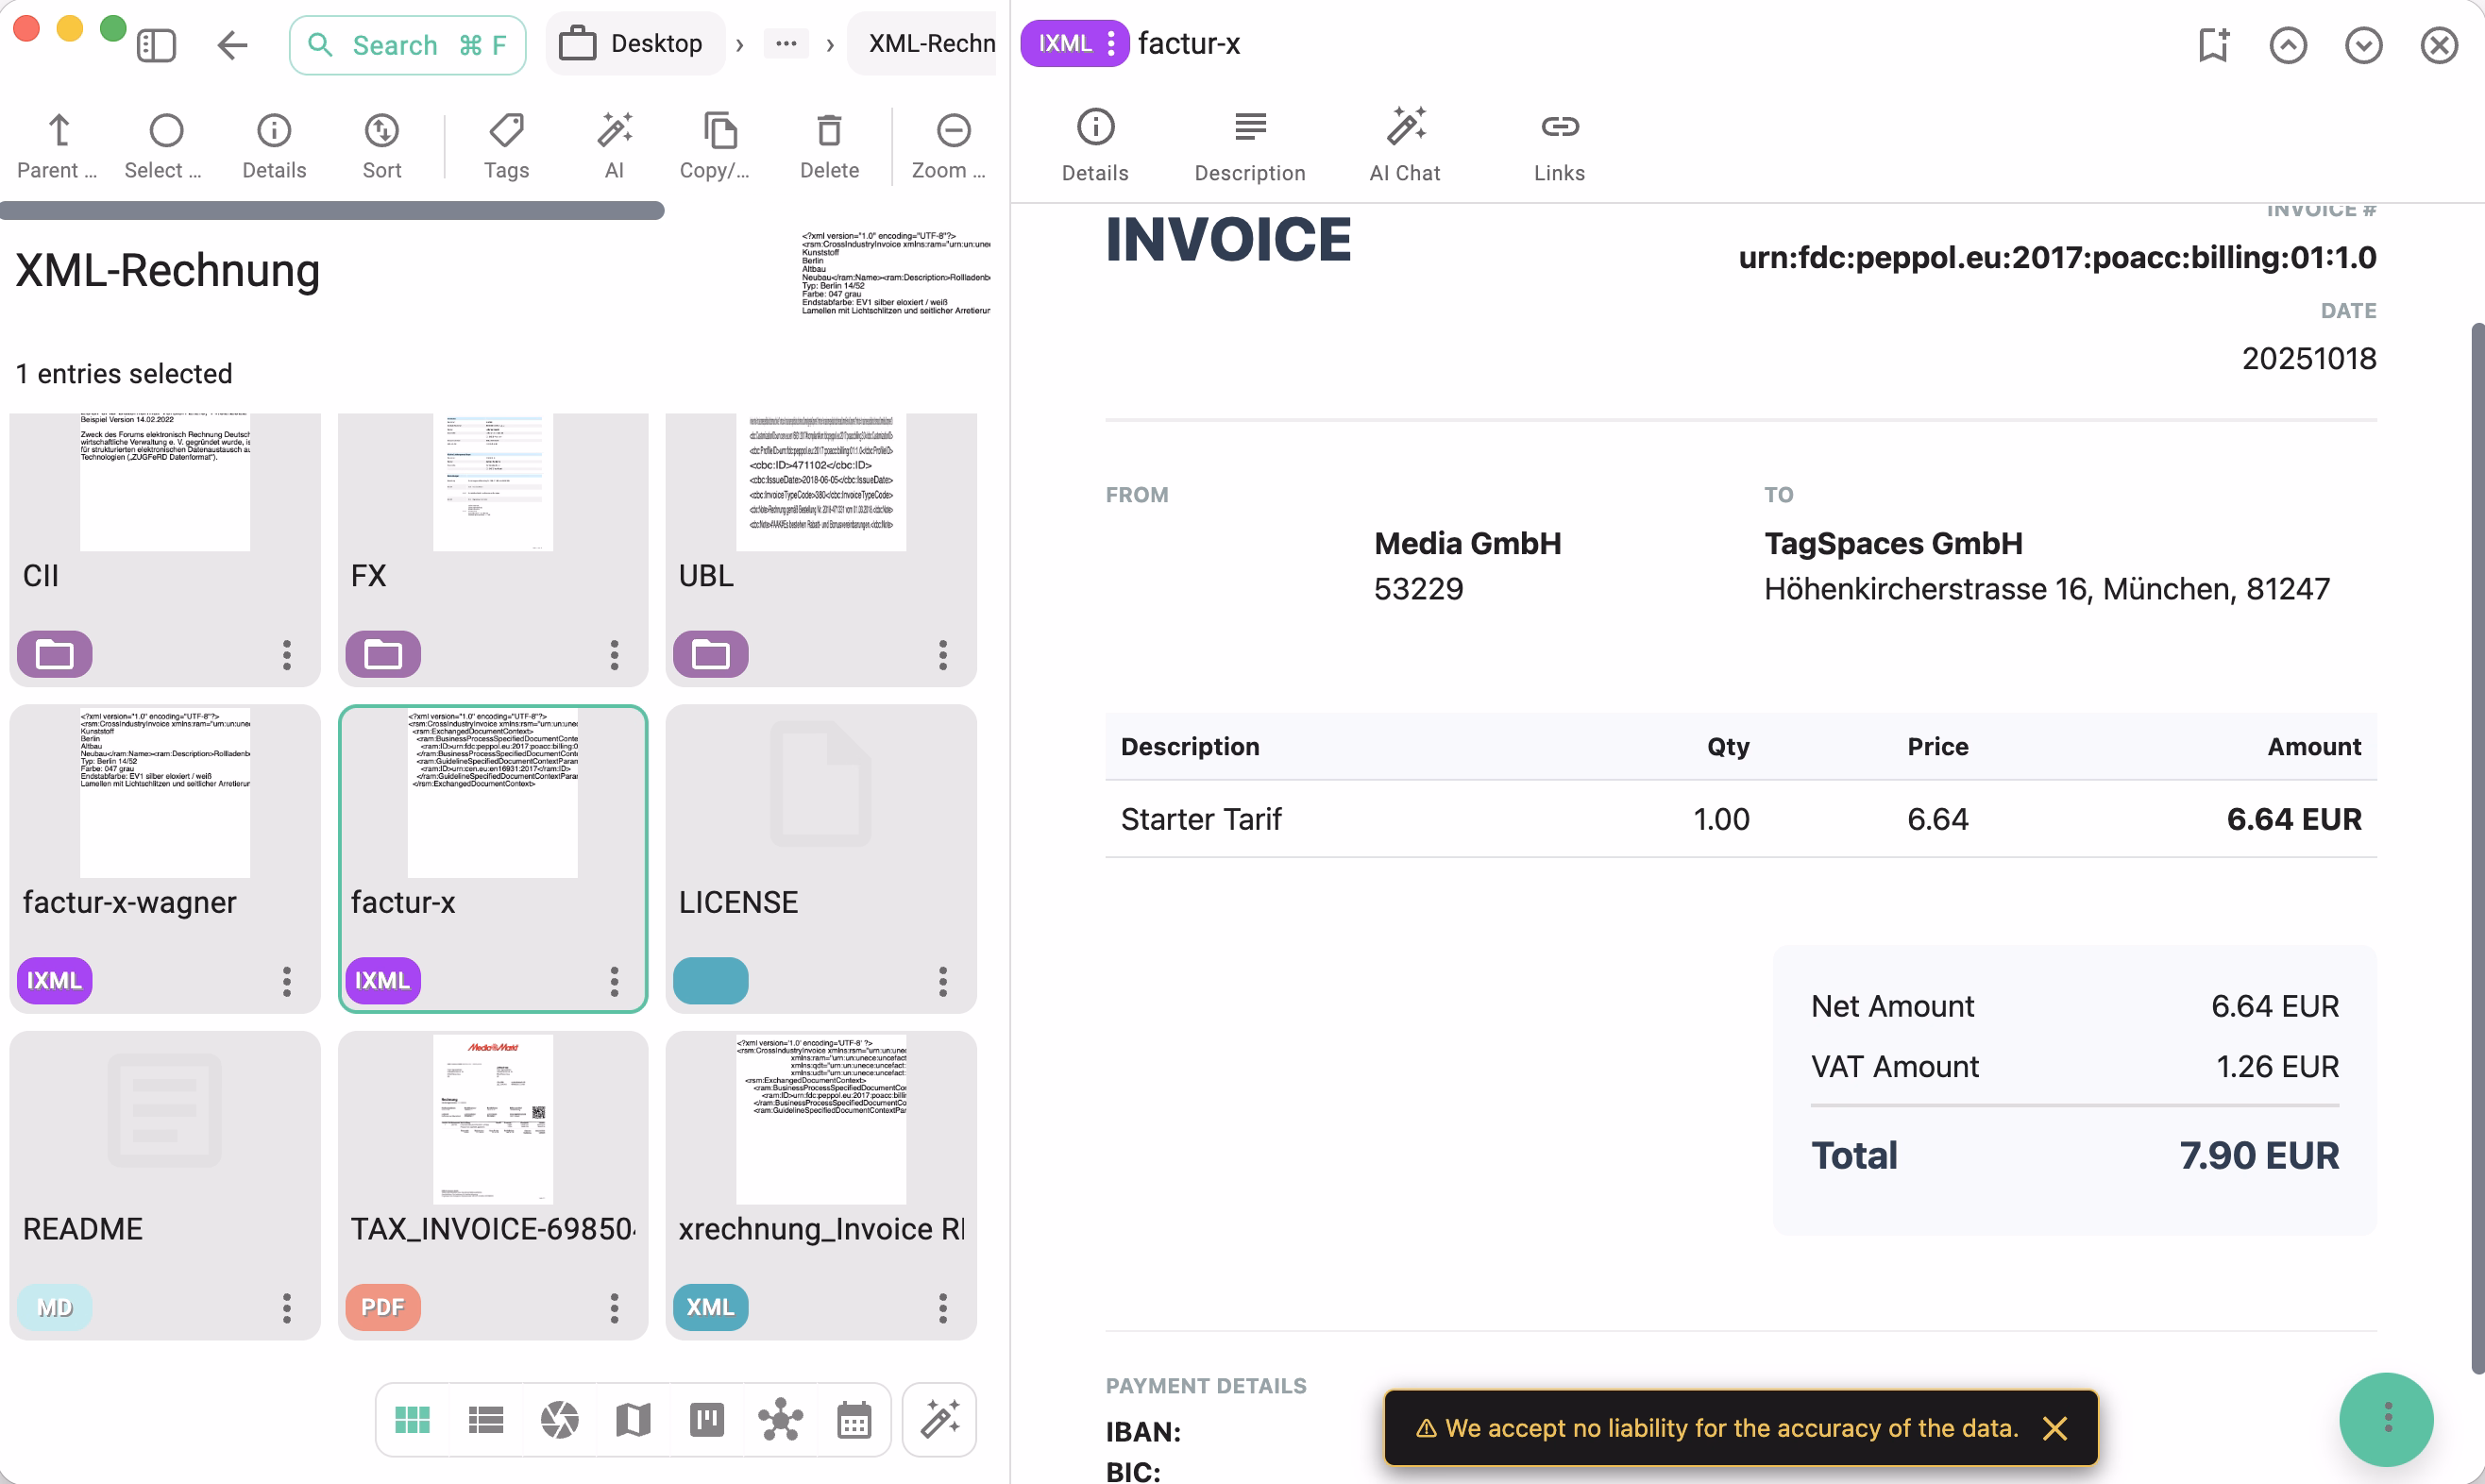The image size is (2485, 1484).
Task: Open the AI Chat tab
Action: click(1405, 146)
